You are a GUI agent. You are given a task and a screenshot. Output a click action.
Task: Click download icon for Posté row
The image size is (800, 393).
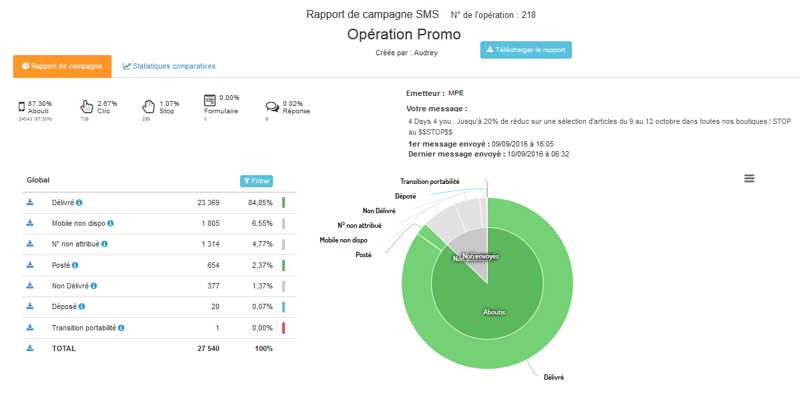(30, 265)
